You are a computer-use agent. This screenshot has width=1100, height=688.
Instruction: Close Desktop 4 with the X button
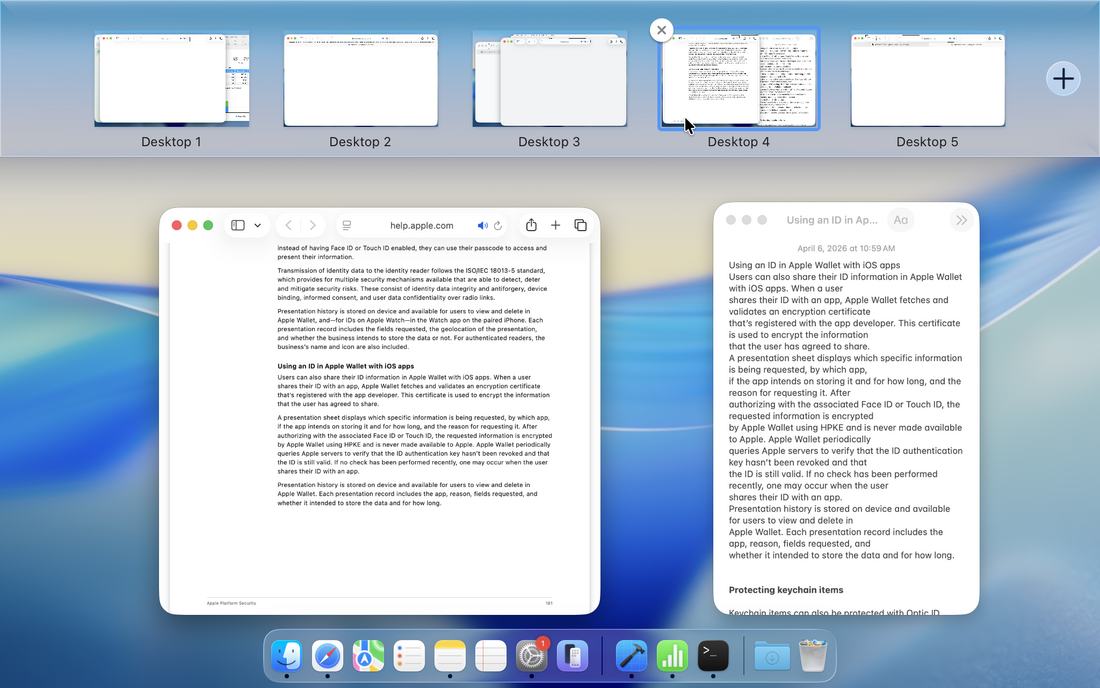click(661, 30)
